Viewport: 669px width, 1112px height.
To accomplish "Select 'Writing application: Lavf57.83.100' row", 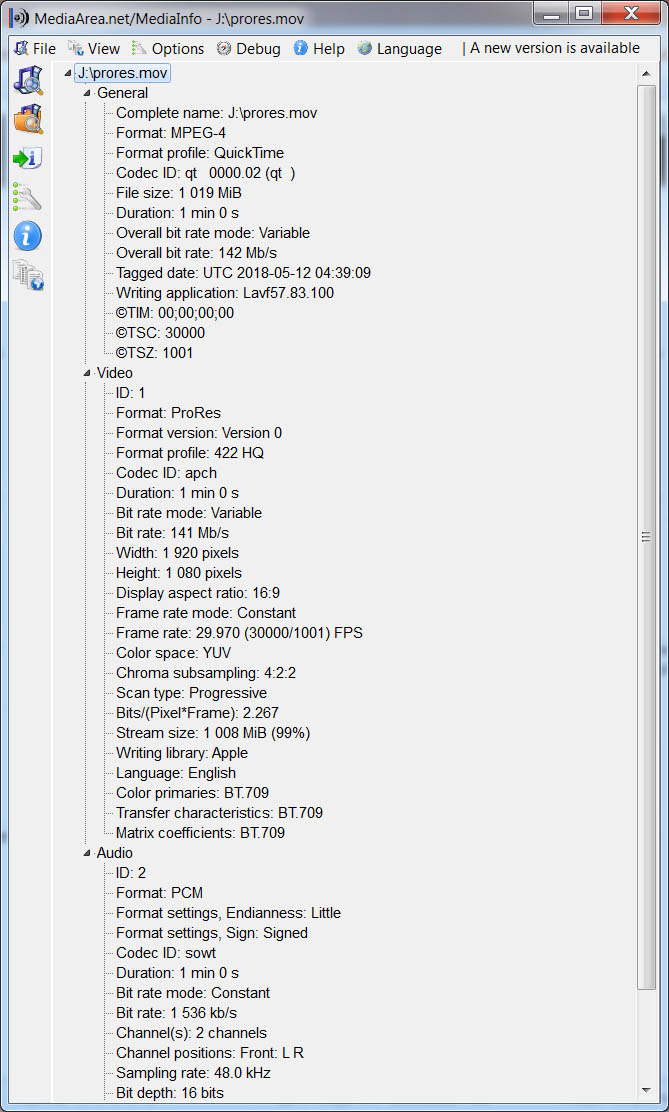I will coord(225,293).
